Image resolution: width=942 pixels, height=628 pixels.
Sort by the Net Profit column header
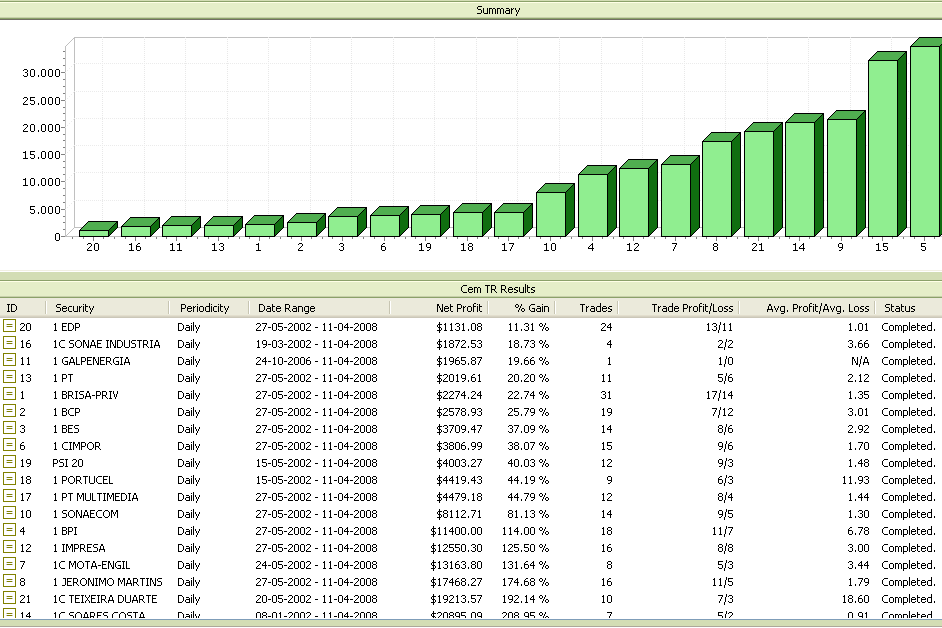pos(439,308)
